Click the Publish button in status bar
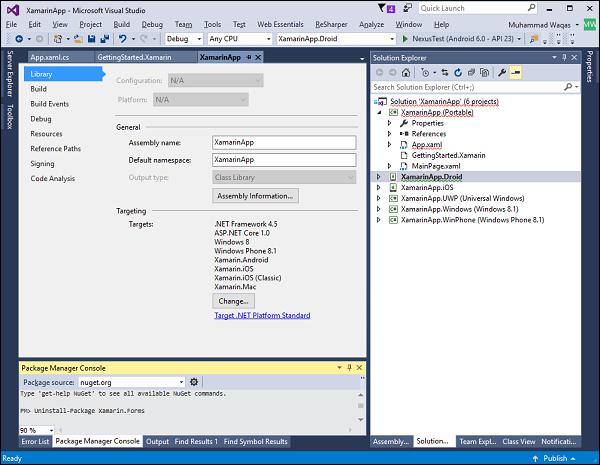This screenshot has height=465, width=600. [x=555, y=458]
